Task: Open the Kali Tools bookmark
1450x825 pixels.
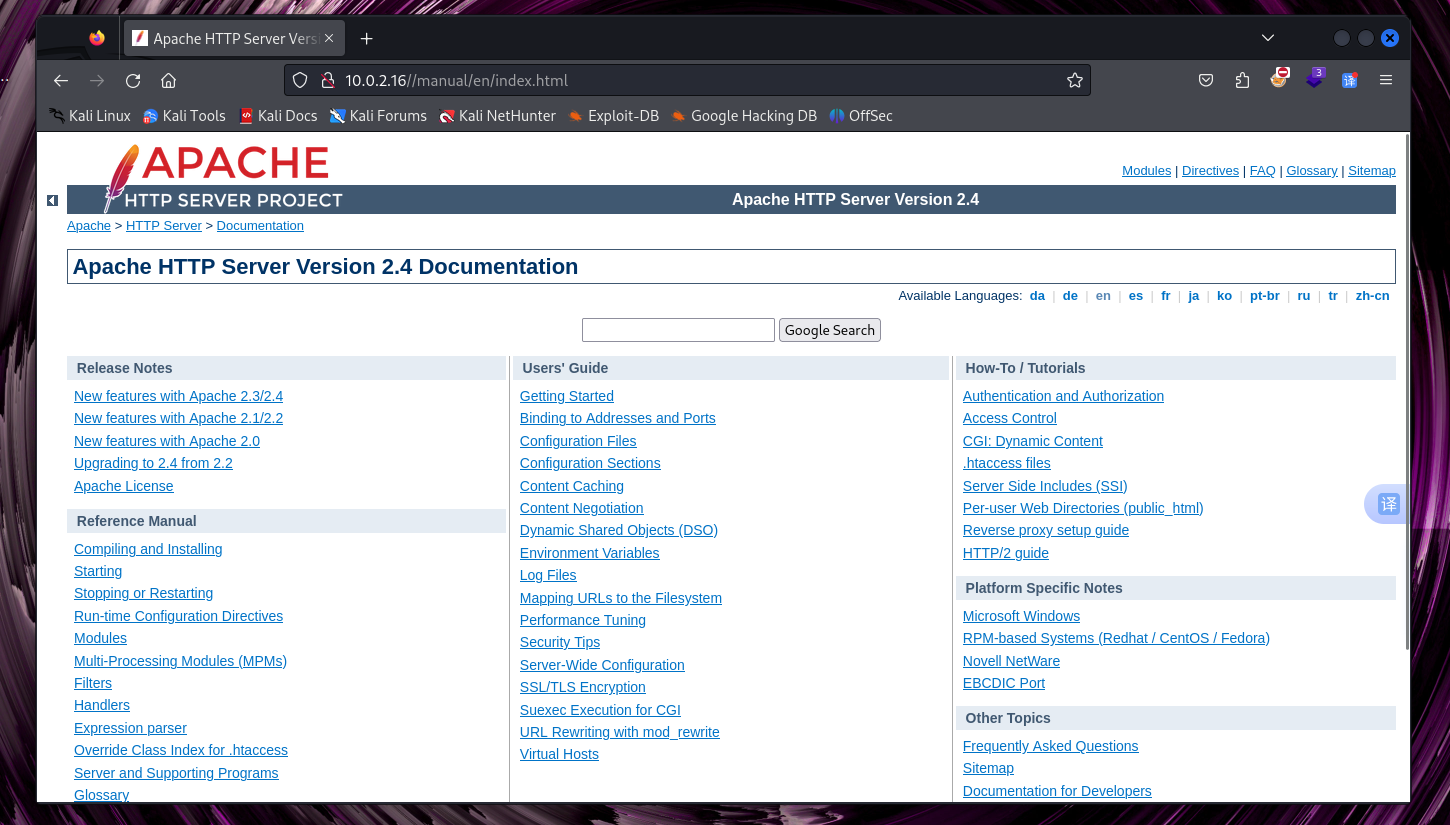Action: 184,116
